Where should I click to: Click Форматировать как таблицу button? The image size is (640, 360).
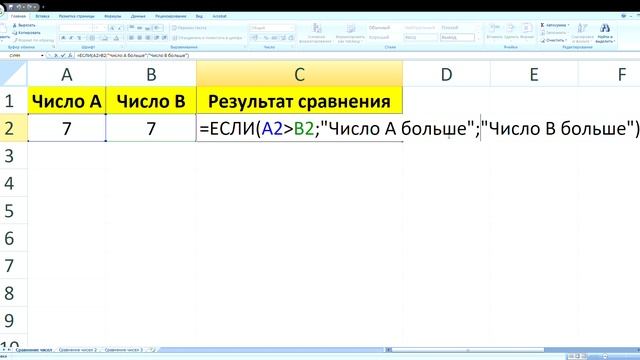350,33
